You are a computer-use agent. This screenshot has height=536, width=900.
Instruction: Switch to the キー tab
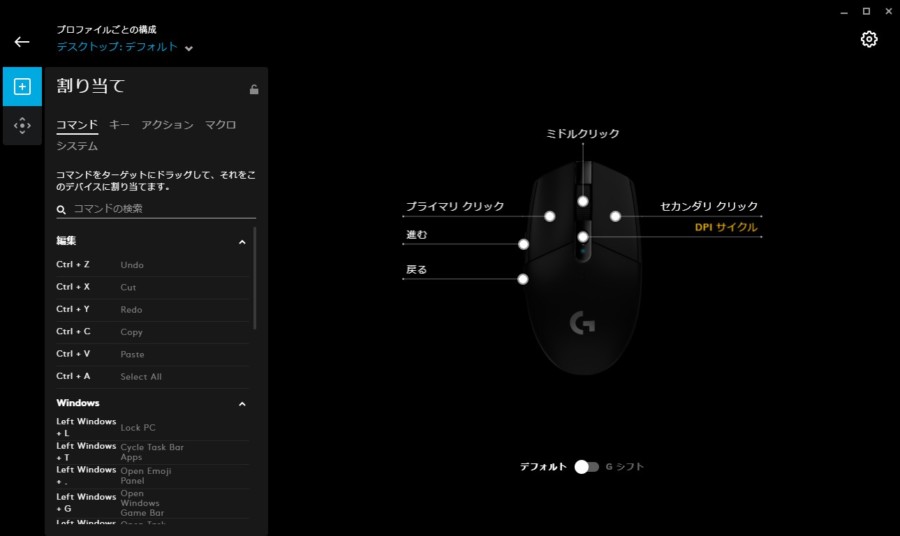coord(119,125)
